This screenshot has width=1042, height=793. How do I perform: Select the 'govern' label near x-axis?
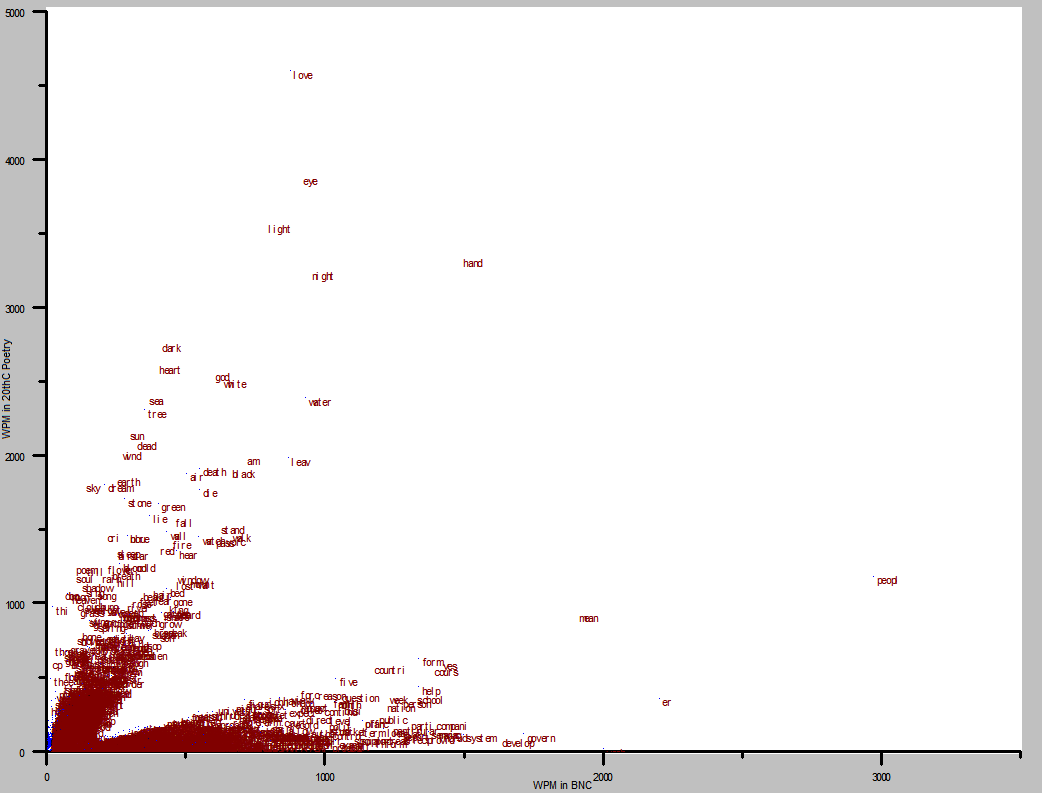click(541, 739)
